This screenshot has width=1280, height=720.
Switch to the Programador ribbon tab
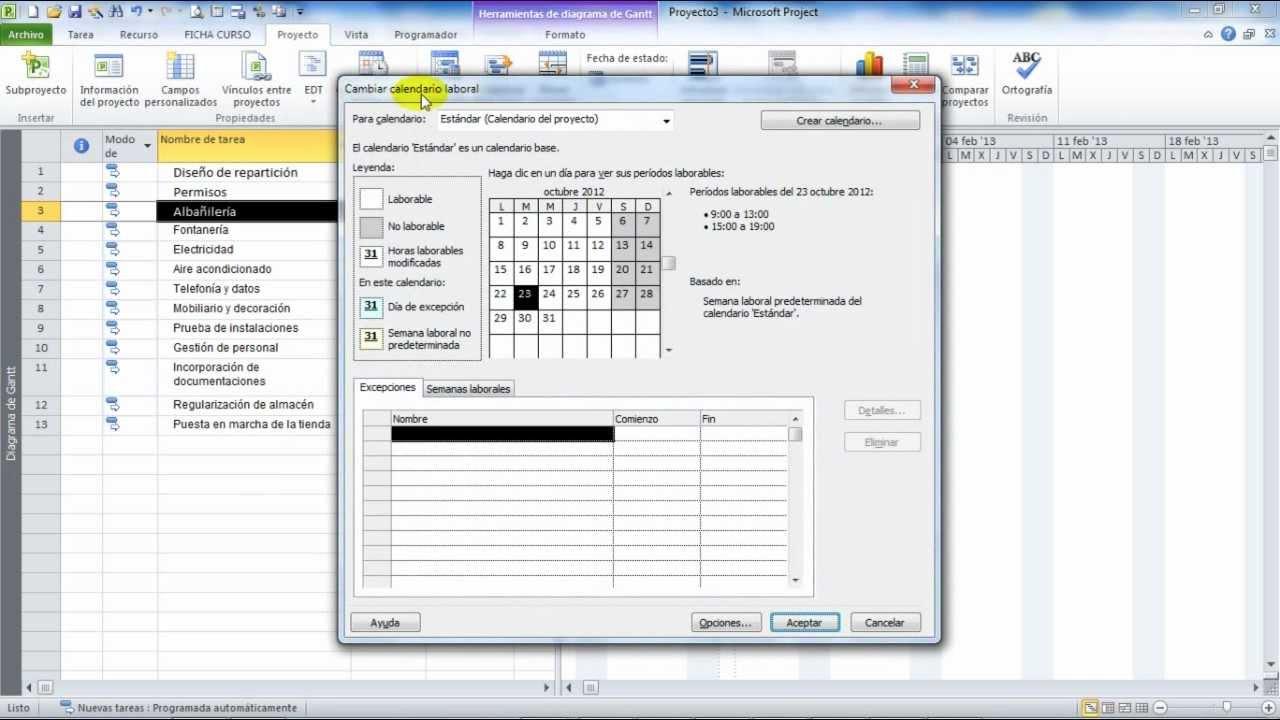(425, 34)
